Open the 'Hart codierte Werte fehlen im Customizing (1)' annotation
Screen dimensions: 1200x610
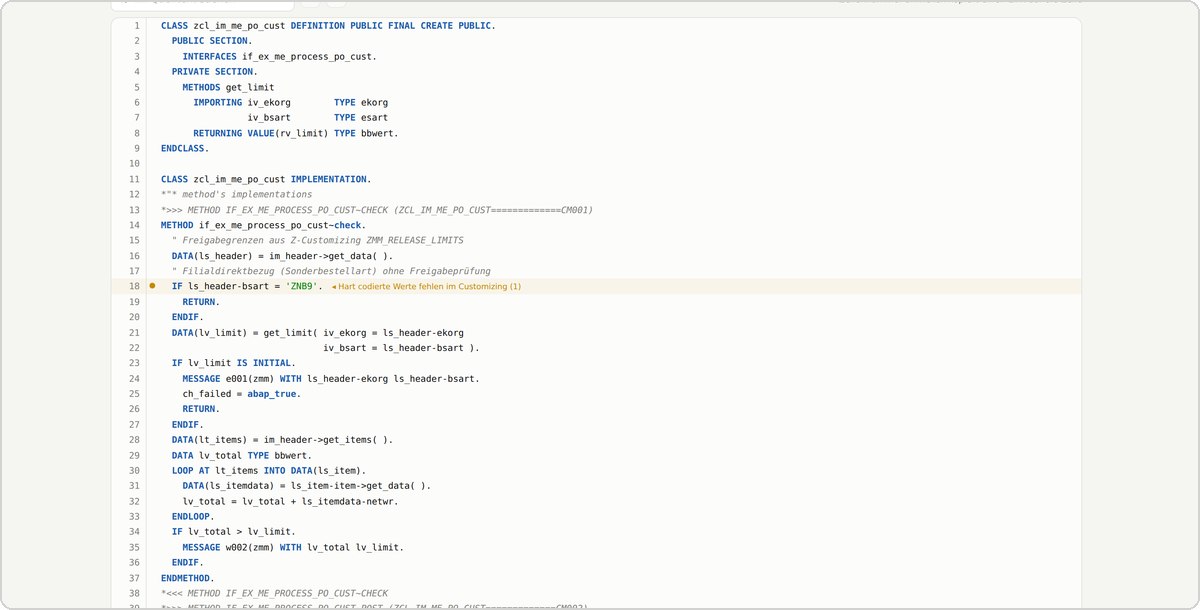(x=426, y=287)
